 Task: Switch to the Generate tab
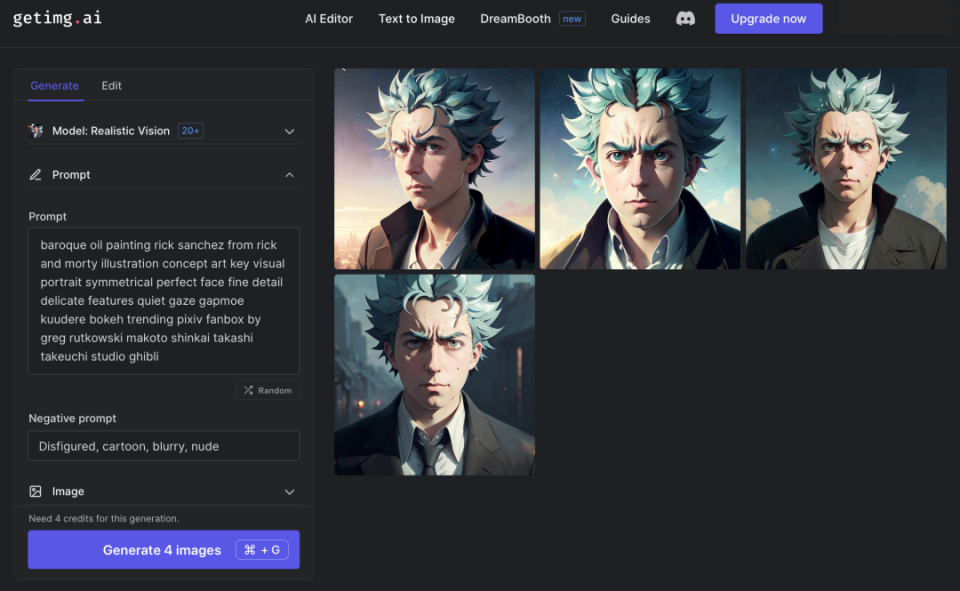point(54,86)
